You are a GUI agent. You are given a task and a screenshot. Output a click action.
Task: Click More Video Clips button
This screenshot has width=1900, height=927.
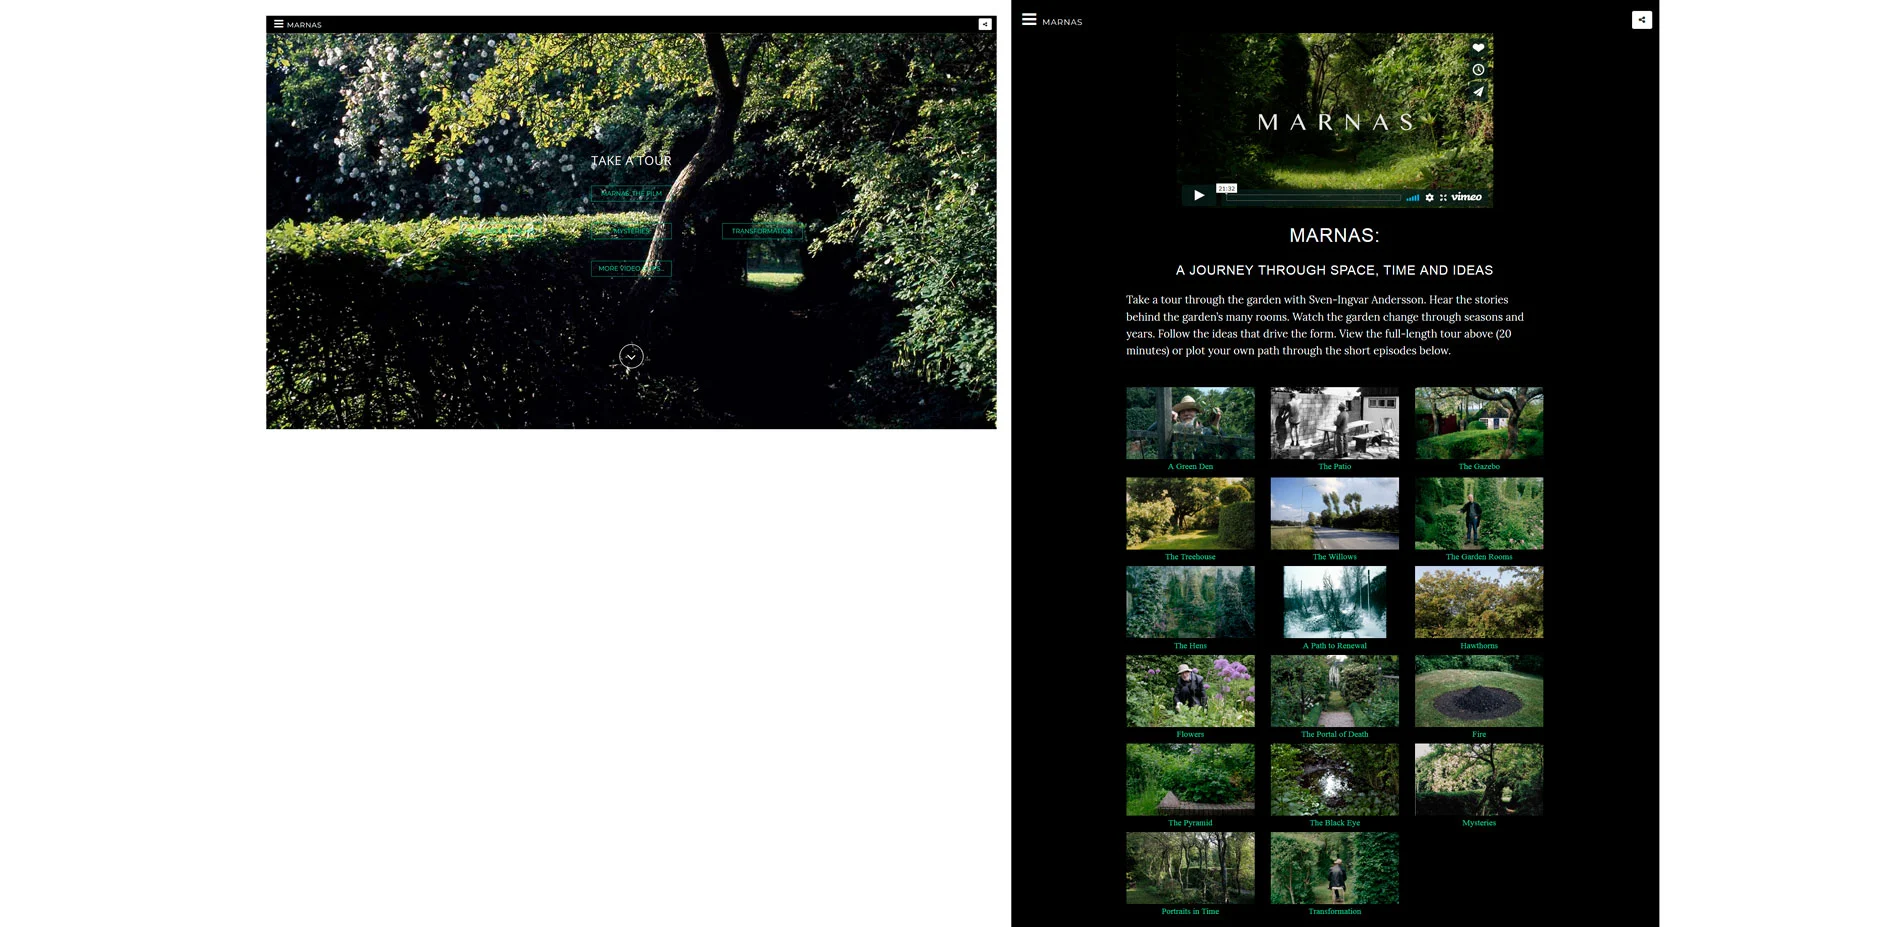click(631, 268)
